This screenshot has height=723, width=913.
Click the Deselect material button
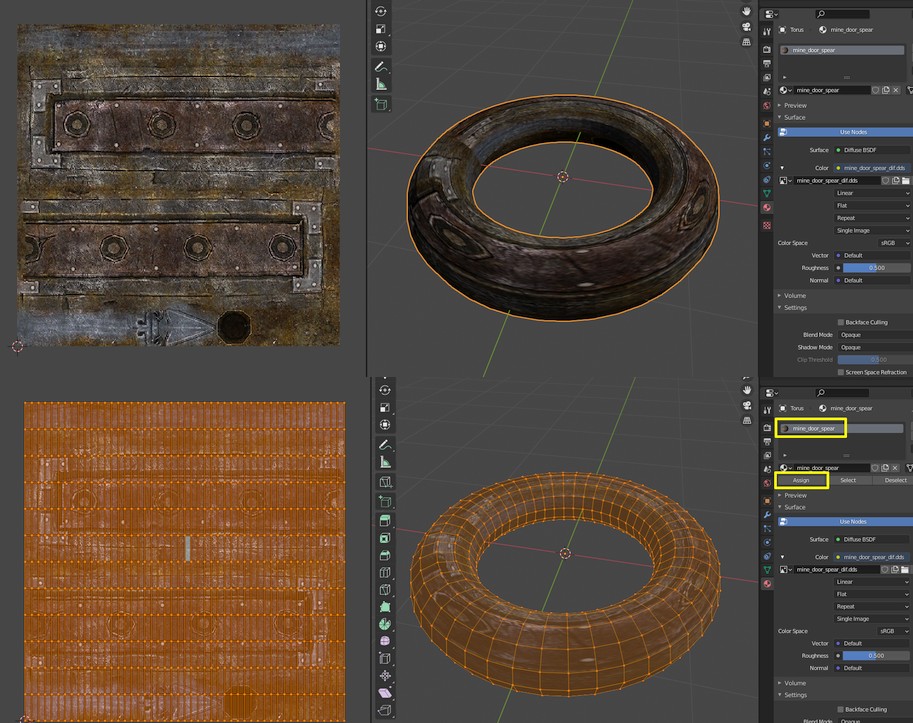click(x=894, y=480)
